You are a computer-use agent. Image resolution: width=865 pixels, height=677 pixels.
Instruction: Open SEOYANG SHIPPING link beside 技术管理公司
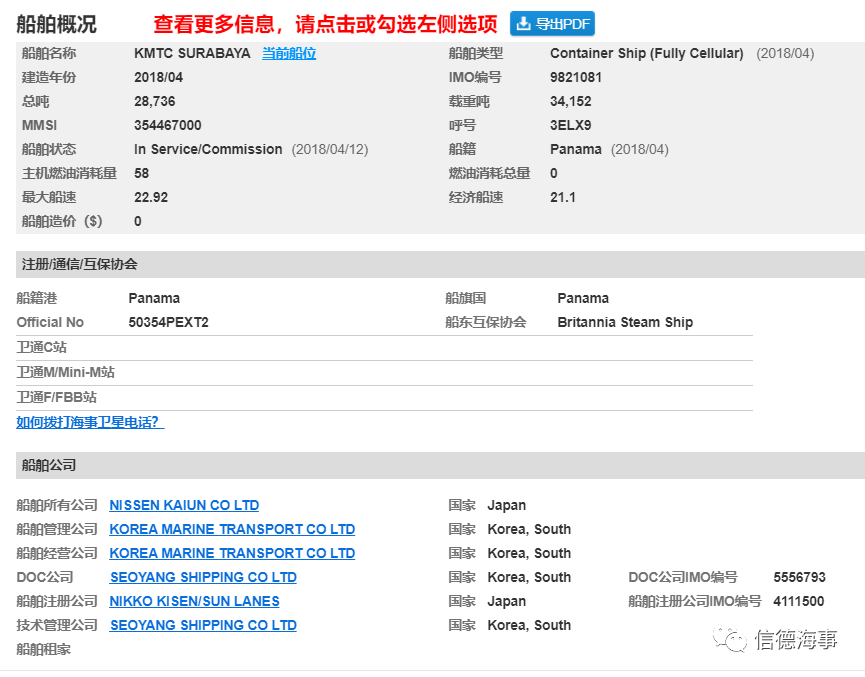(x=204, y=625)
